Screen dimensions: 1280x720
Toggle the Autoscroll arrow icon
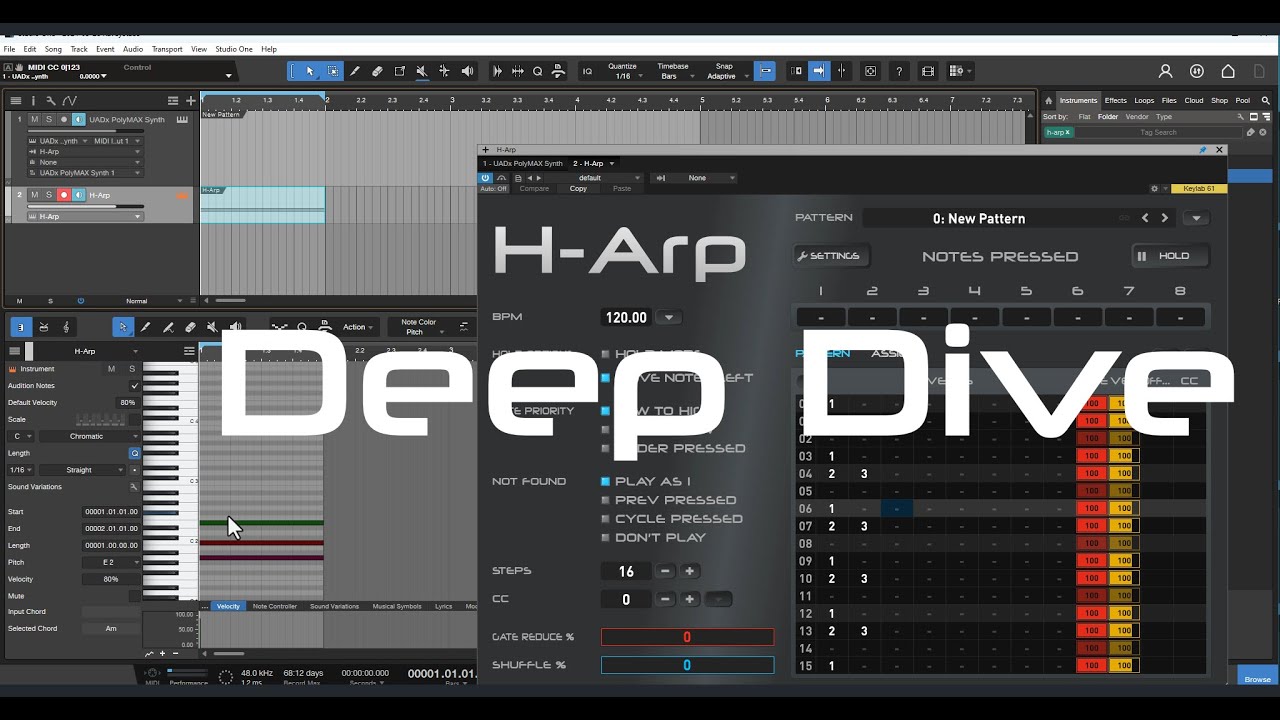coord(818,71)
